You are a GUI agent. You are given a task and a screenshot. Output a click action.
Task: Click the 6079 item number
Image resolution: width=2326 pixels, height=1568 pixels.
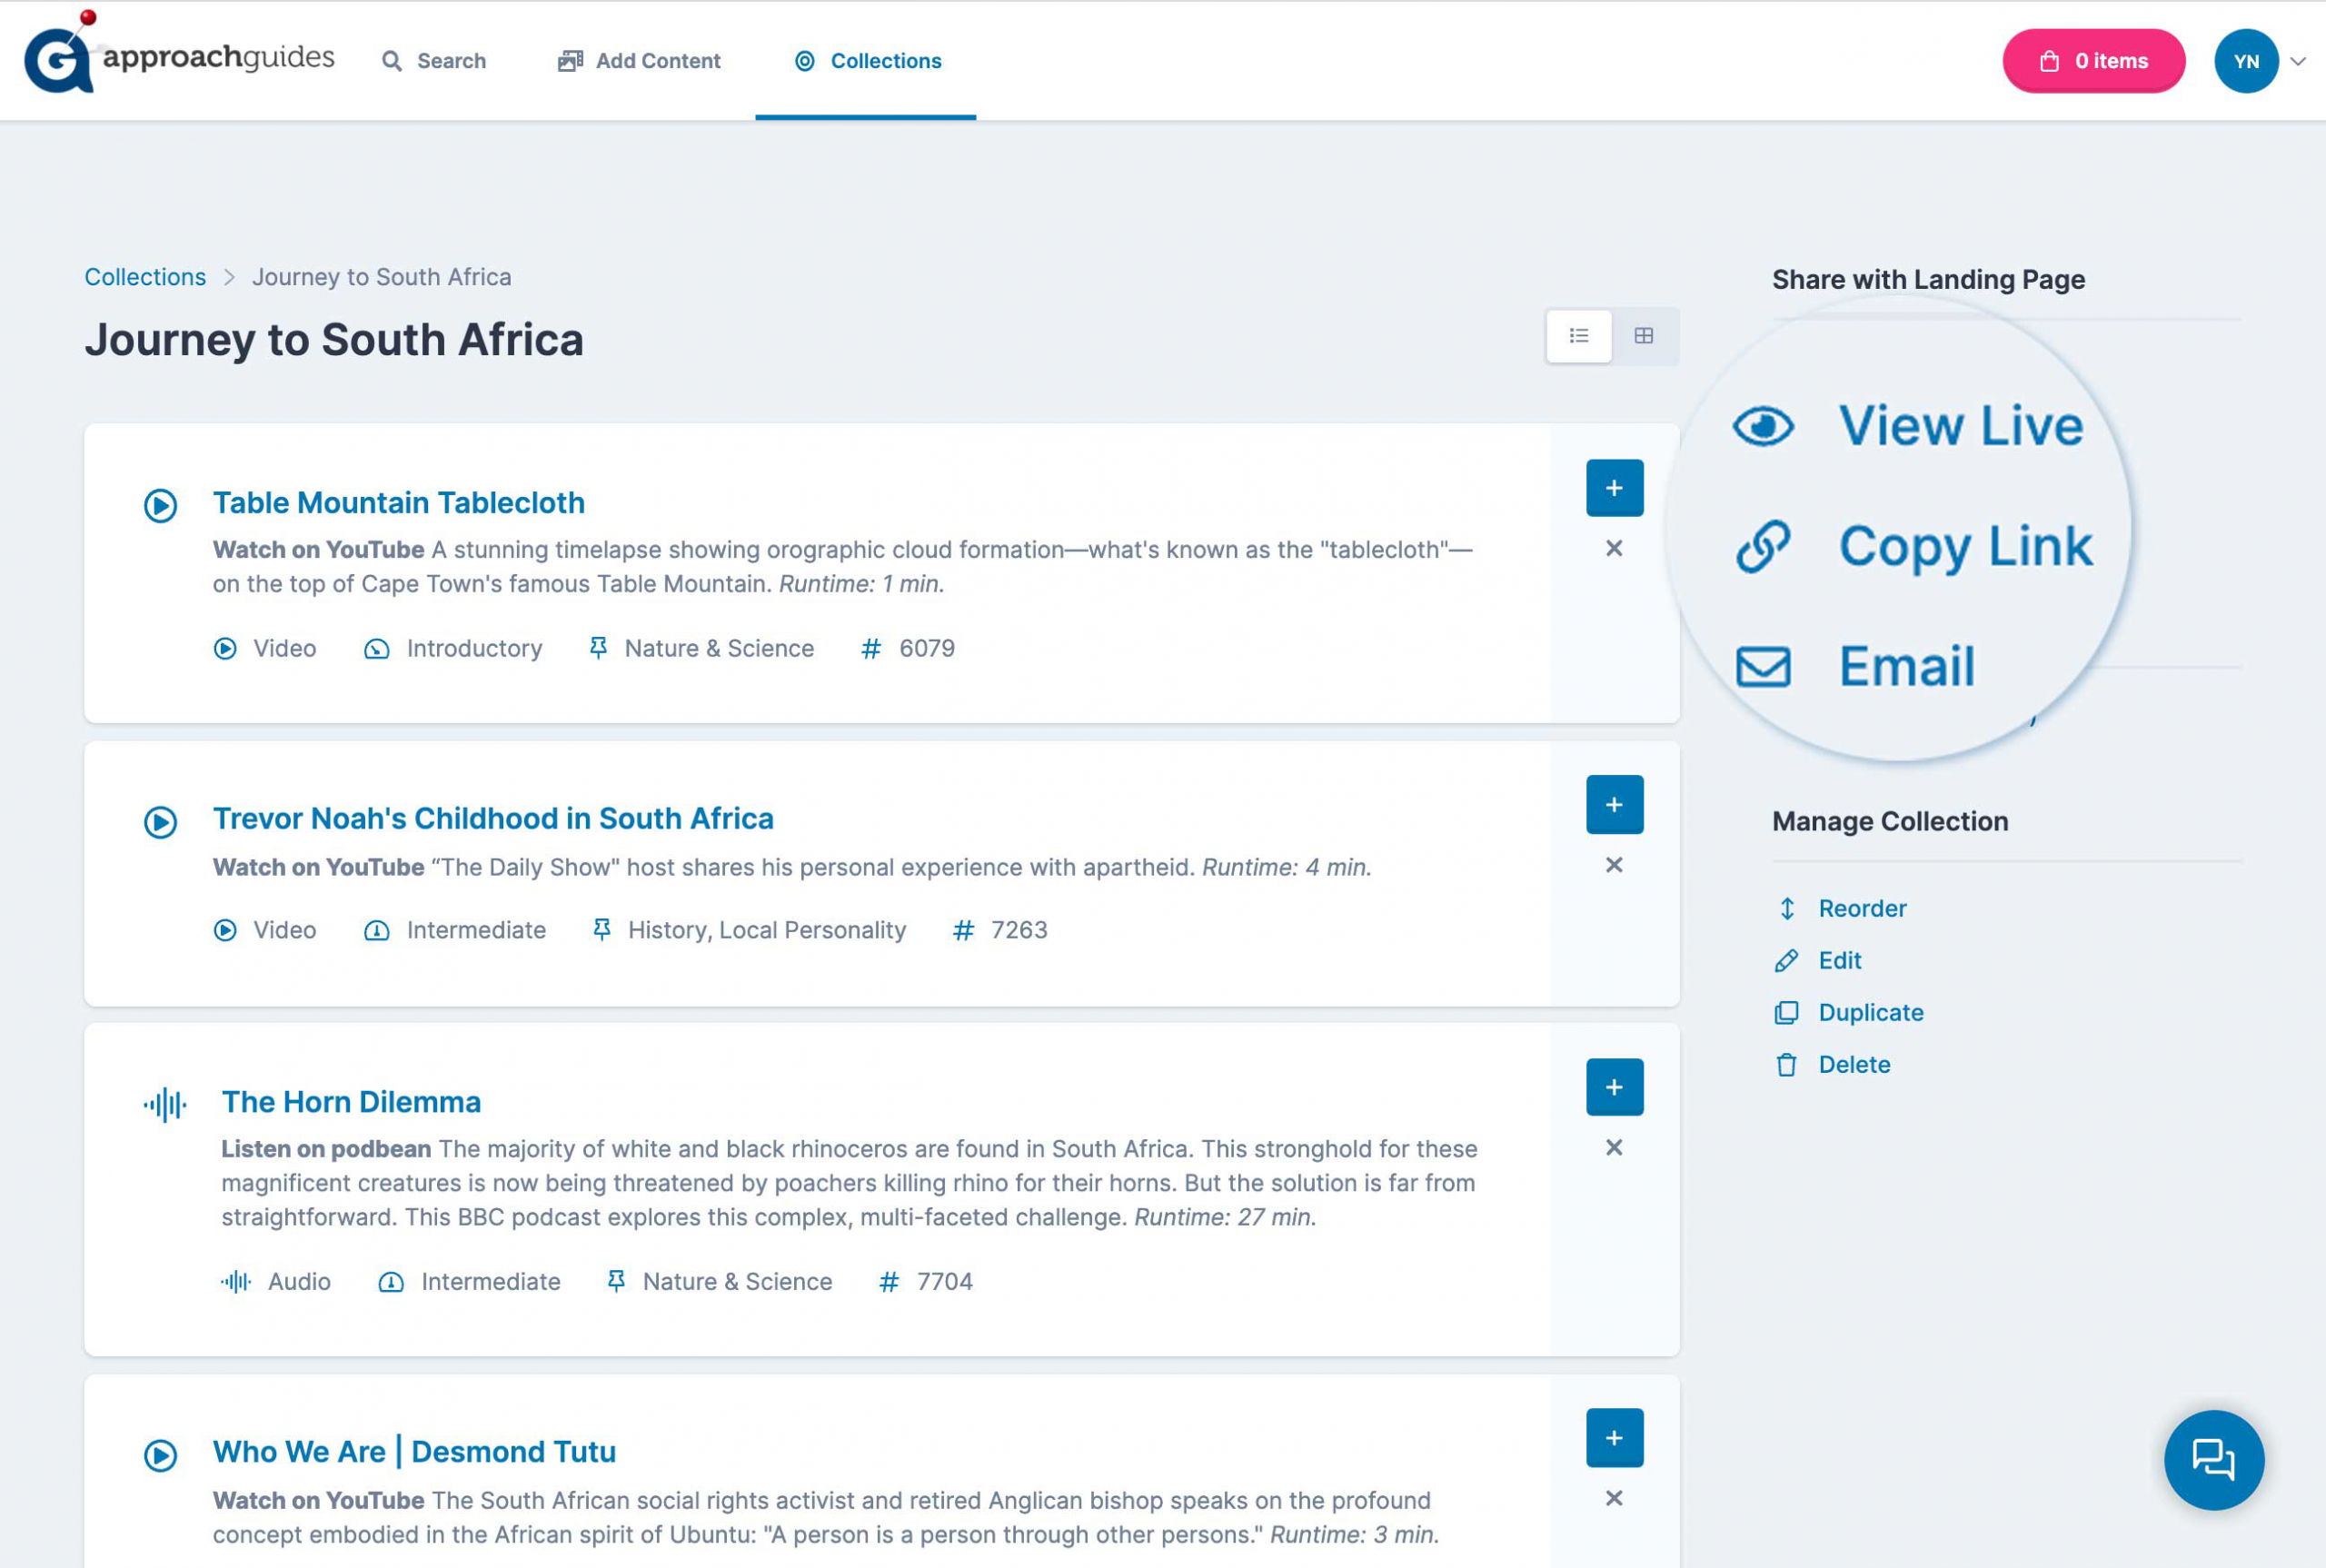click(x=927, y=649)
